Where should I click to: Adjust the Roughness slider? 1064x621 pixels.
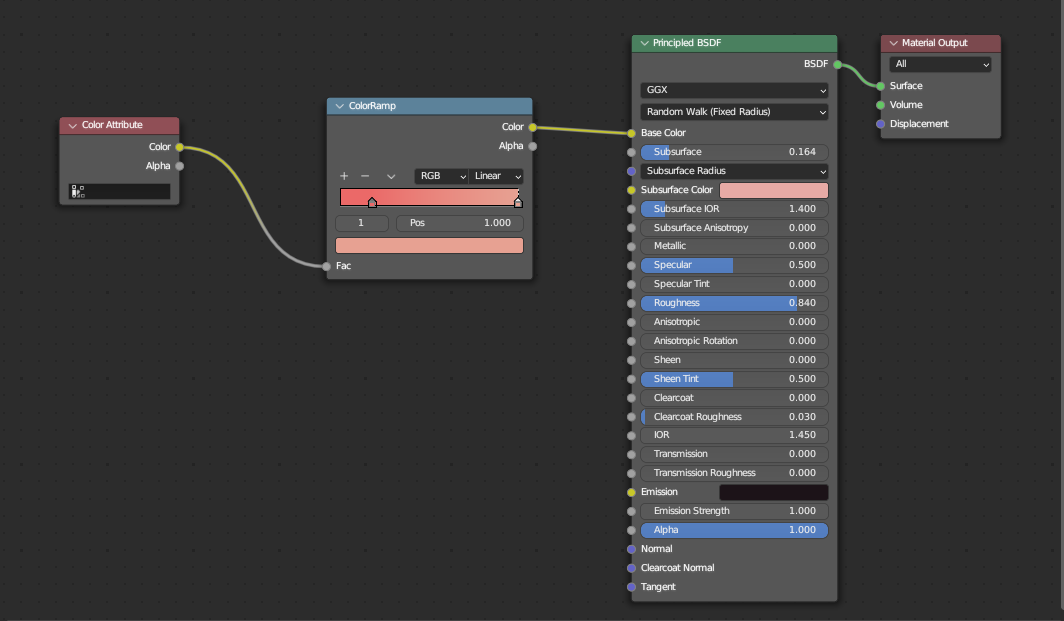[x=734, y=303]
